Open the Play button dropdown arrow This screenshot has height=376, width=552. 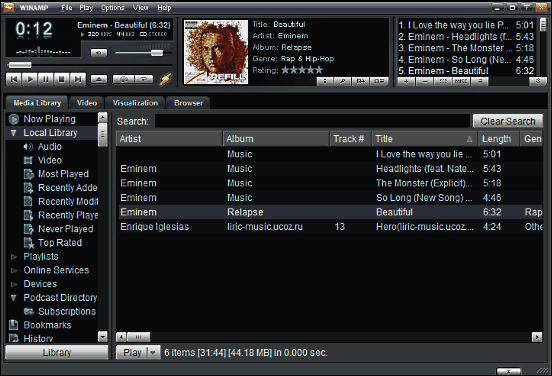153,352
